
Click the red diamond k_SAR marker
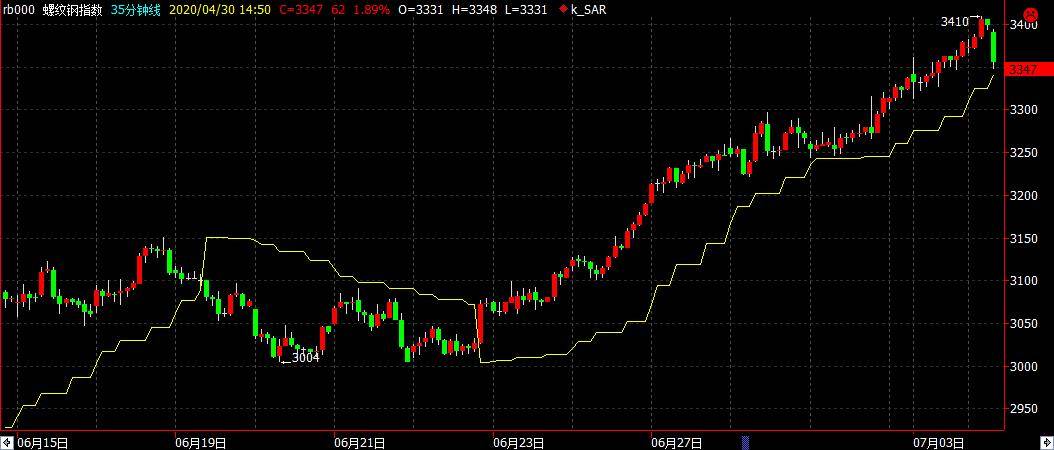(563, 10)
